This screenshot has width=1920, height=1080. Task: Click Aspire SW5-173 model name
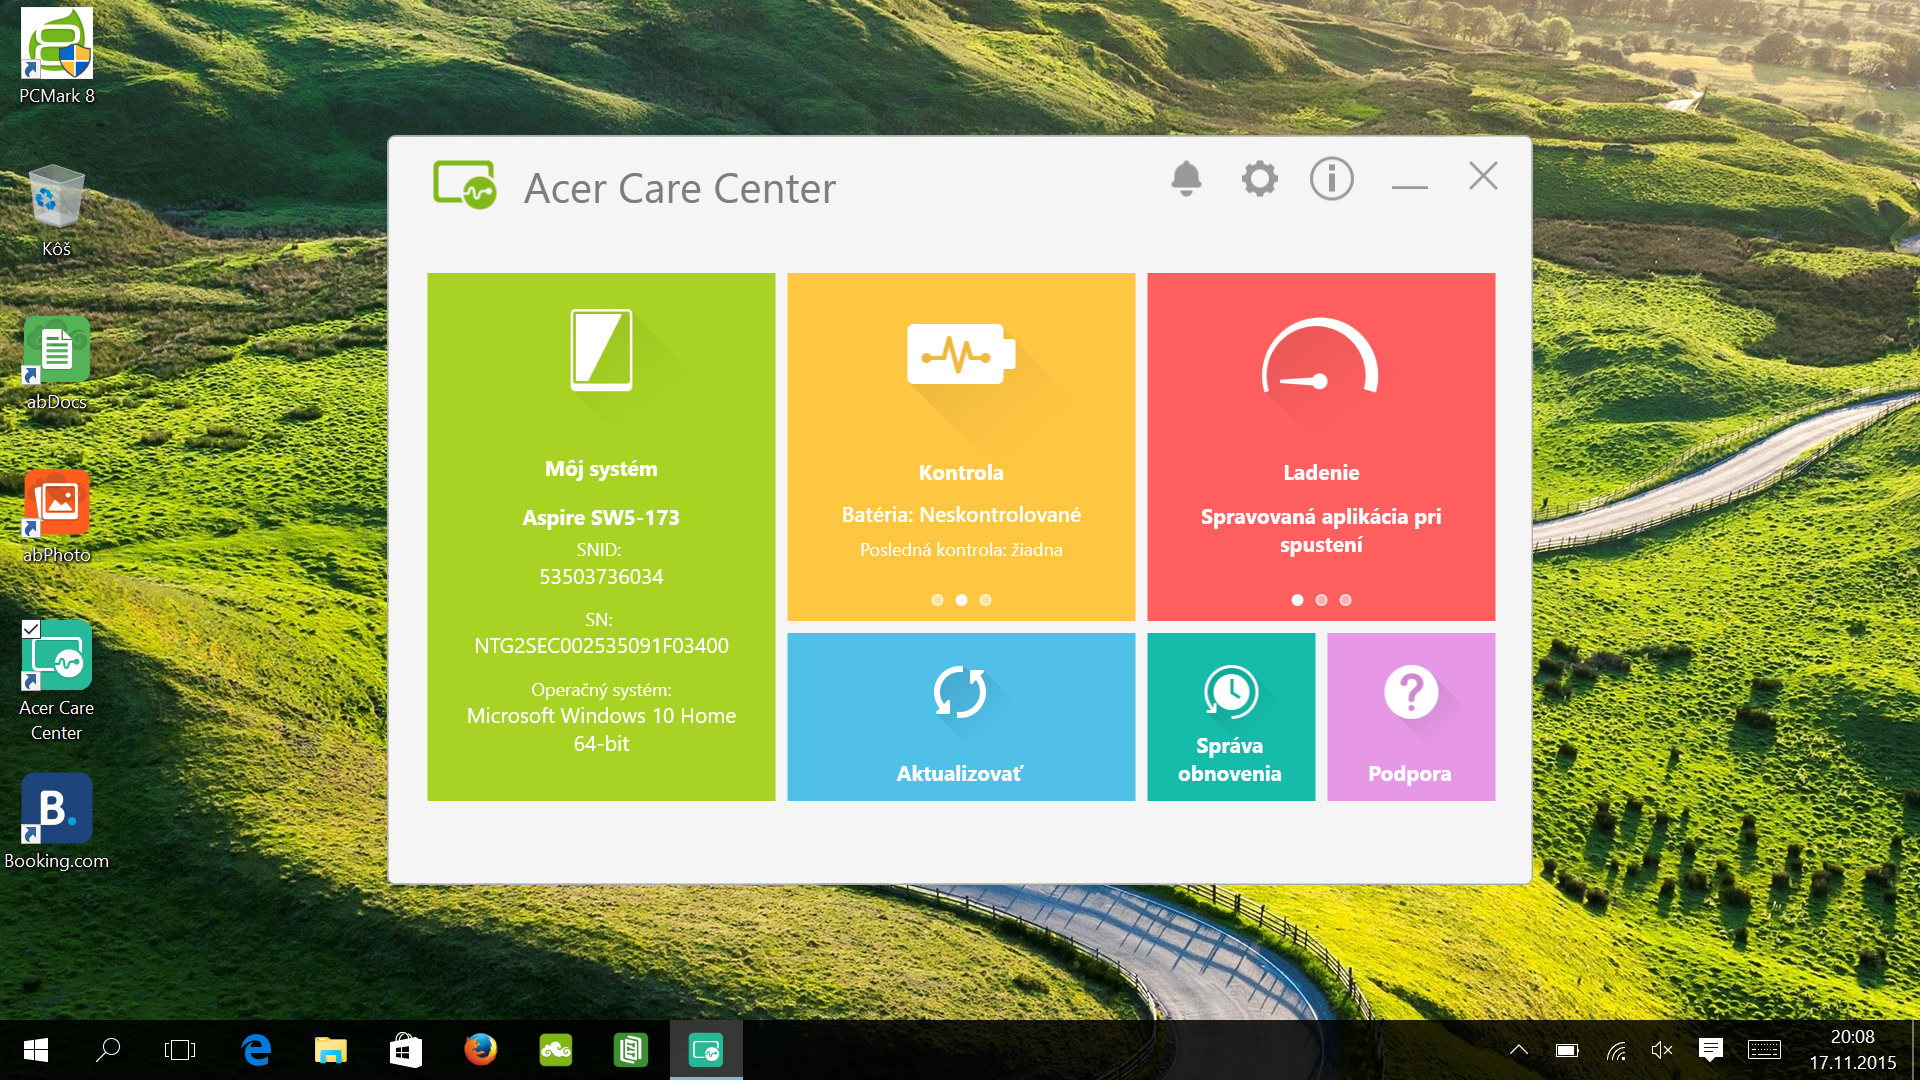601,518
